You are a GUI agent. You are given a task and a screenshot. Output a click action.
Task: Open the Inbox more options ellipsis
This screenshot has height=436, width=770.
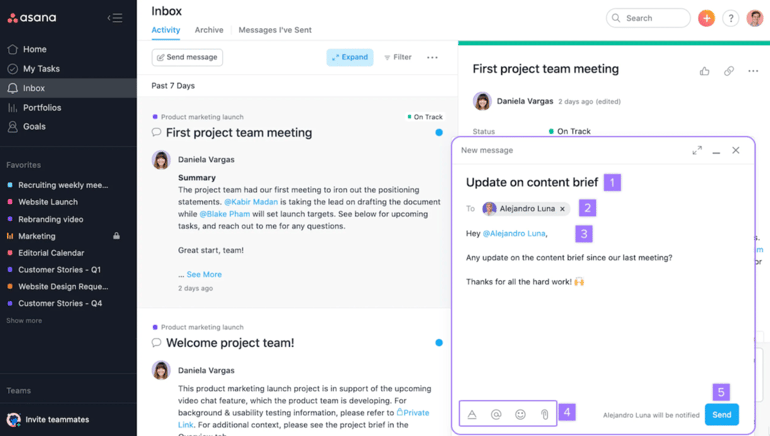[432, 57]
